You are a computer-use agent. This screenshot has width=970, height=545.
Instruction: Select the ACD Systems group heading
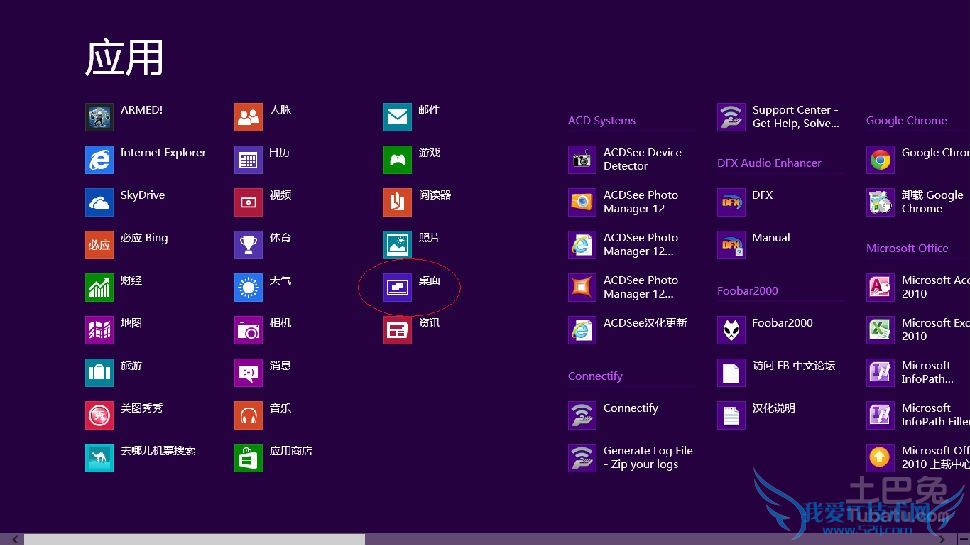point(602,121)
